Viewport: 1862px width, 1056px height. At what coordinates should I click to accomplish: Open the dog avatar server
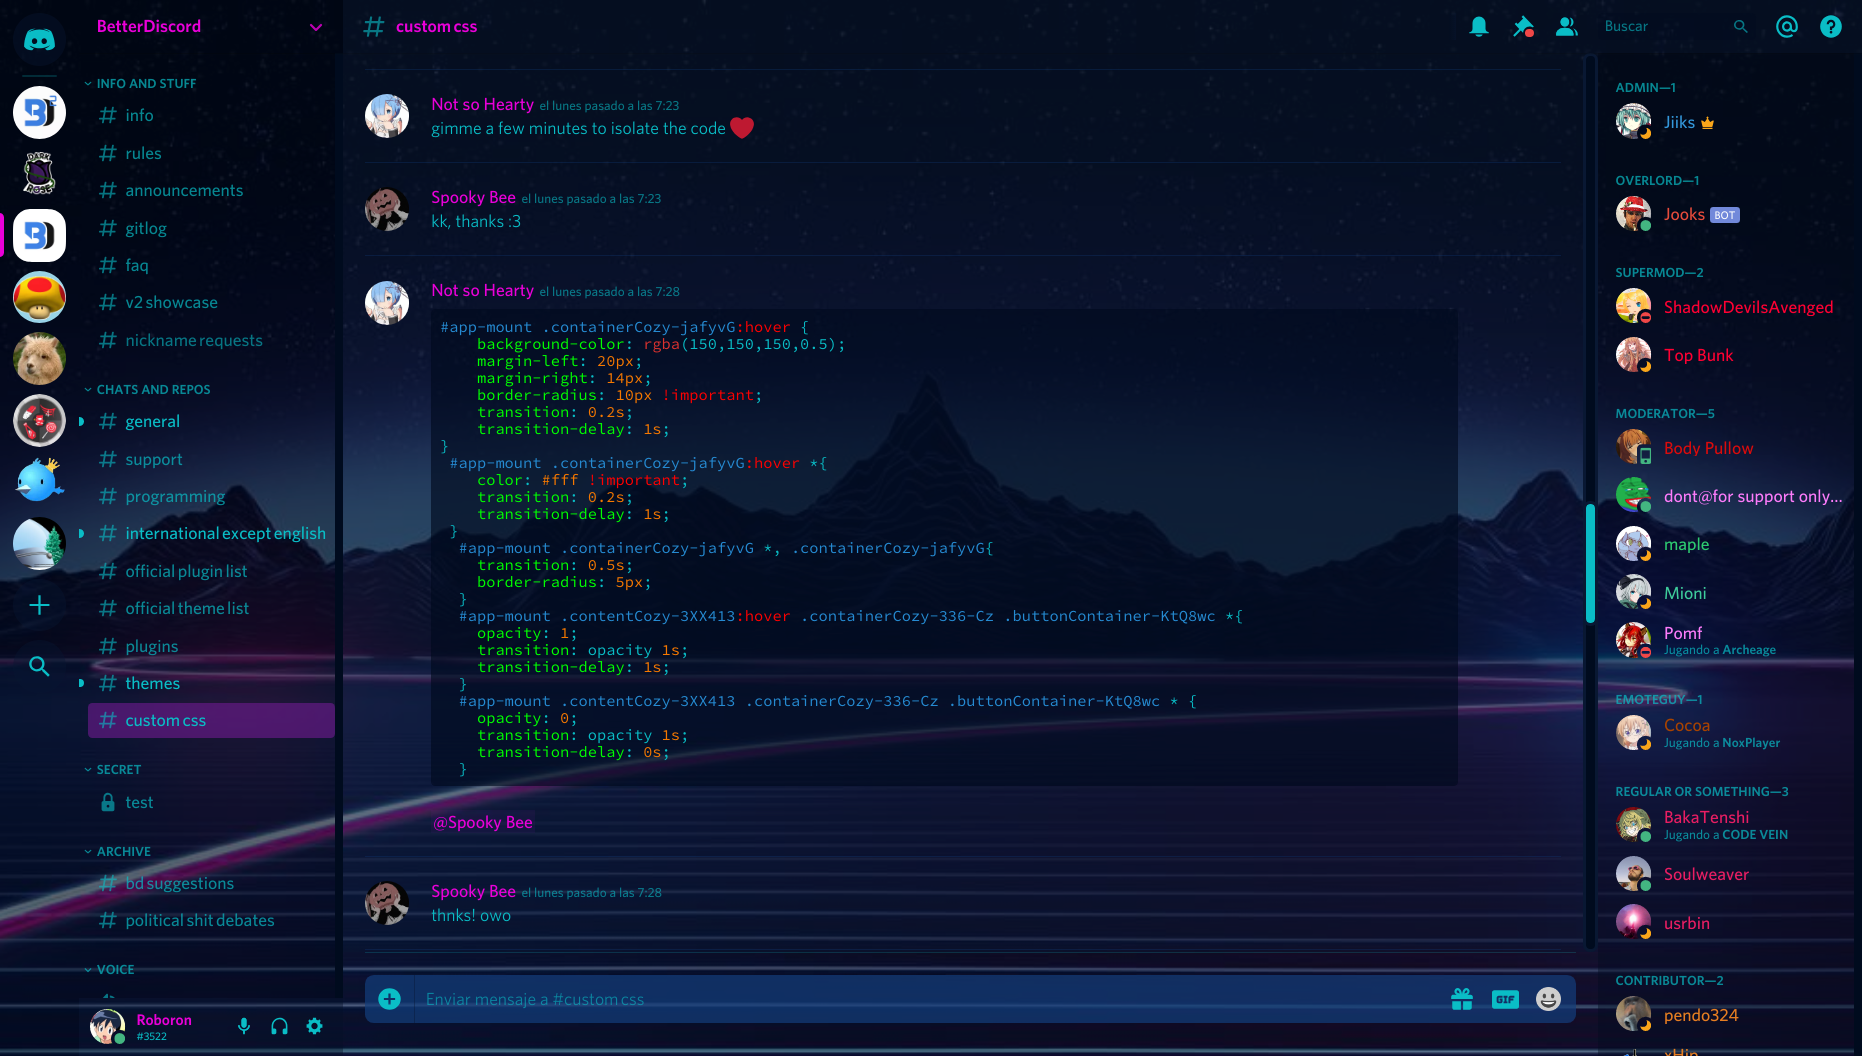point(39,359)
